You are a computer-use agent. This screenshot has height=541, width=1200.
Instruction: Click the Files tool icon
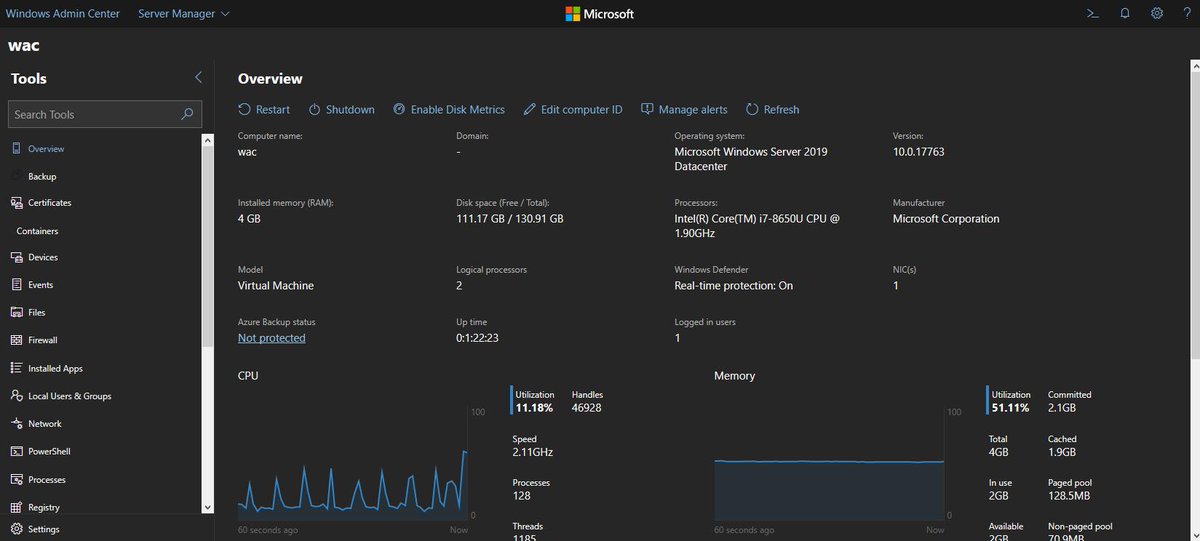point(17,312)
